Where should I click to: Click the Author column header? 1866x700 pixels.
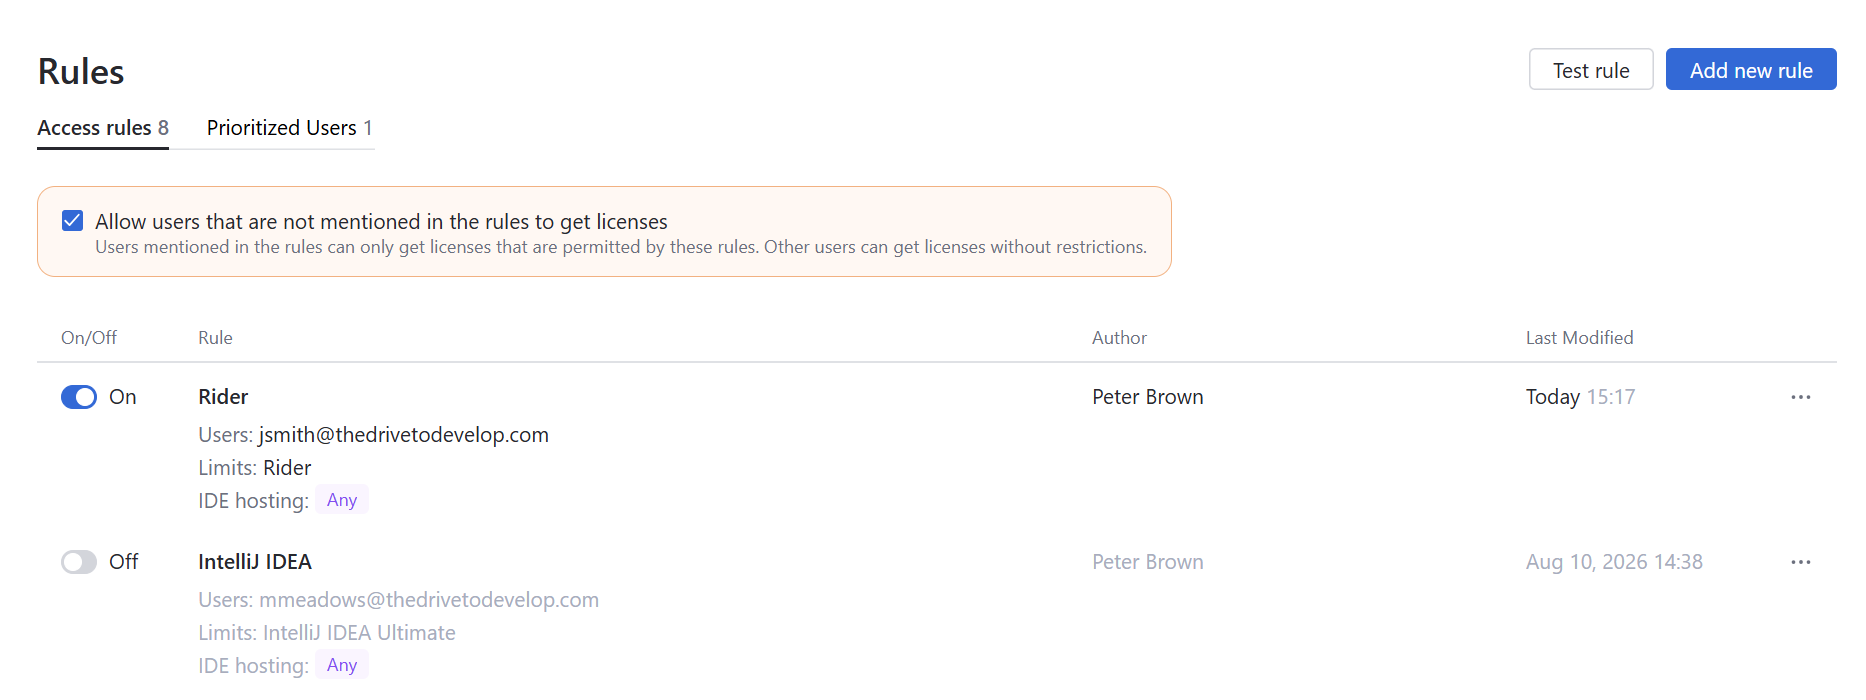(x=1119, y=338)
